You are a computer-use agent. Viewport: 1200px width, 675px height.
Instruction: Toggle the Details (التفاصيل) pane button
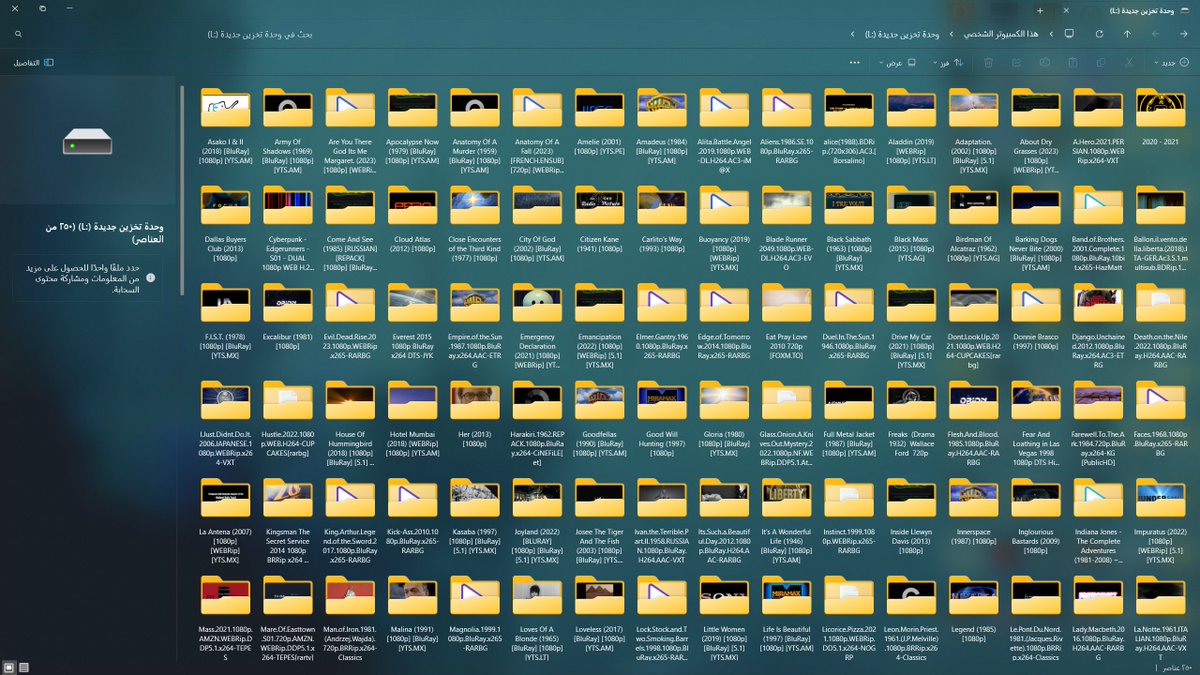[x=33, y=62]
